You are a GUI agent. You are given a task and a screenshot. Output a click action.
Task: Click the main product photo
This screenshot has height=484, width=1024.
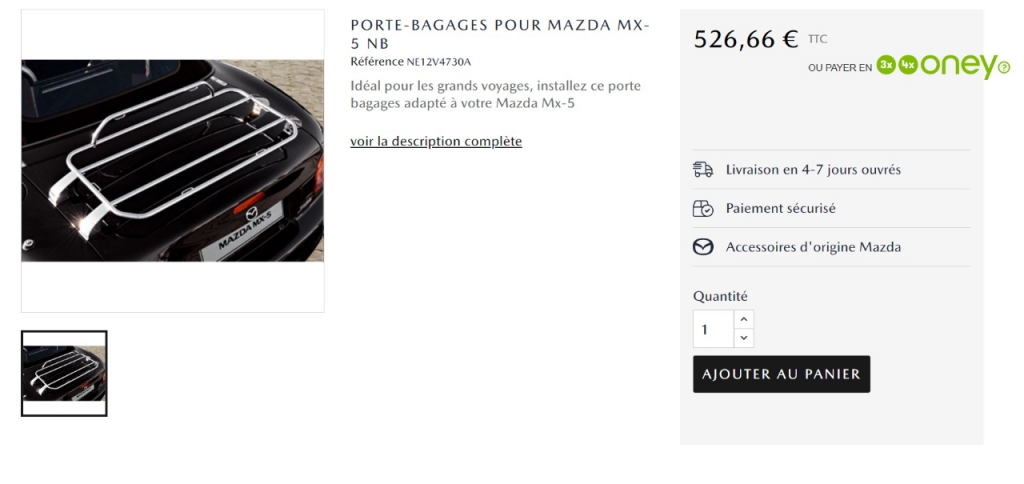point(172,161)
